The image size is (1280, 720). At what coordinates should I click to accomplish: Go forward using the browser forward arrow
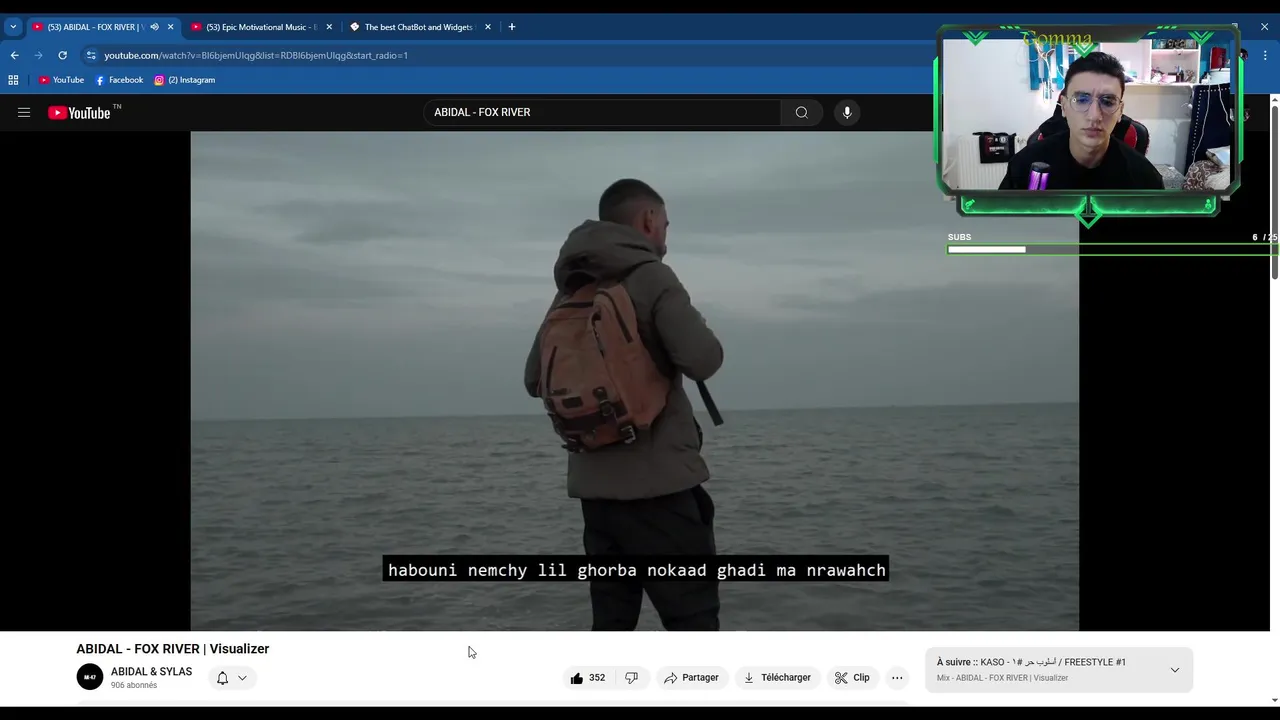click(38, 55)
